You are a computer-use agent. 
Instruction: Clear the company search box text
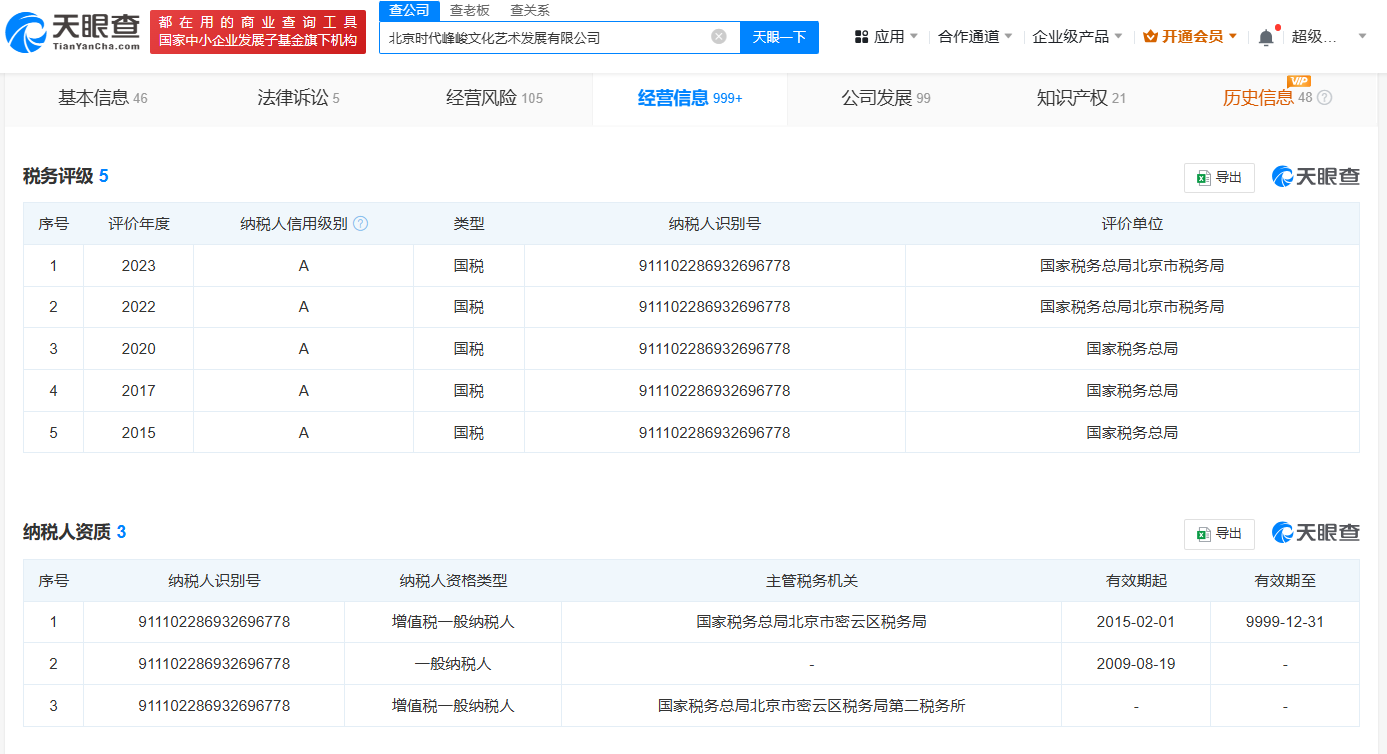(718, 37)
